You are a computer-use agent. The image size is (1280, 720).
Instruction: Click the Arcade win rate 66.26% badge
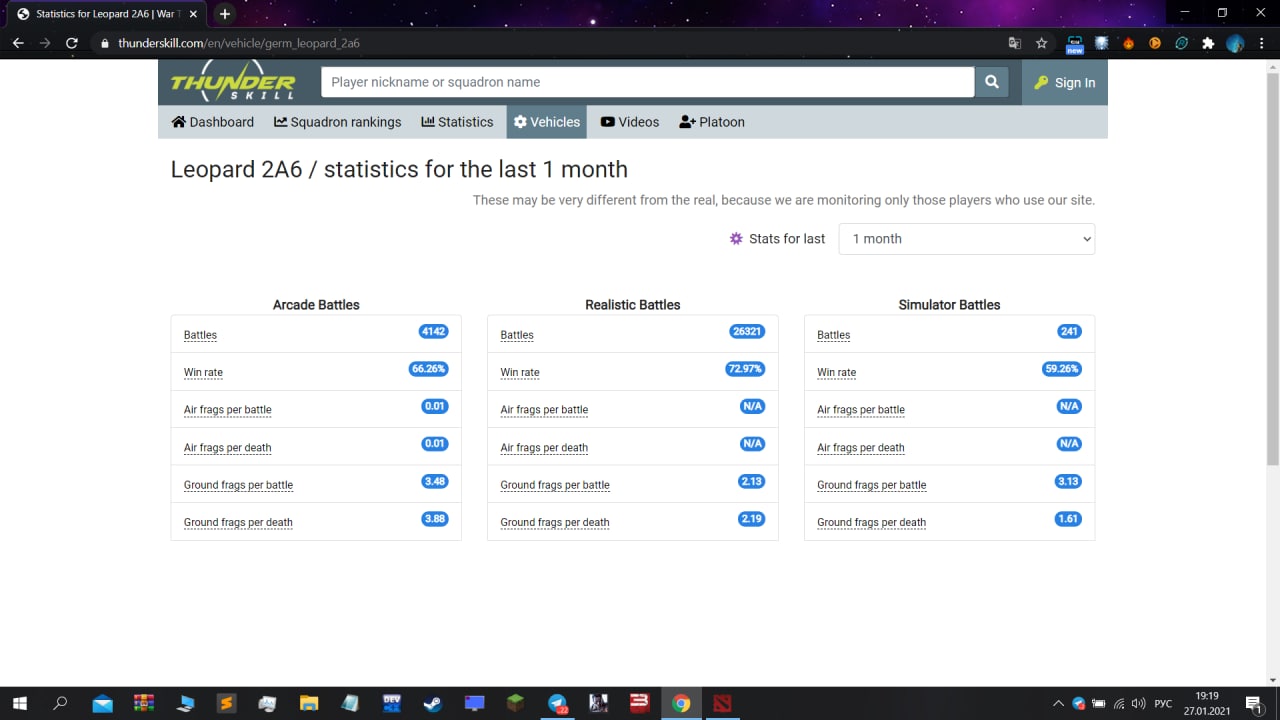(428, 369)
